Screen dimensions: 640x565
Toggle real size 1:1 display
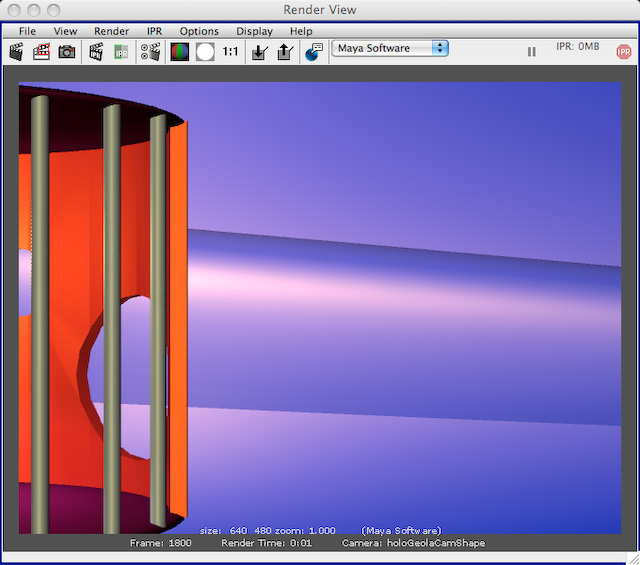[x=231, y=51]
